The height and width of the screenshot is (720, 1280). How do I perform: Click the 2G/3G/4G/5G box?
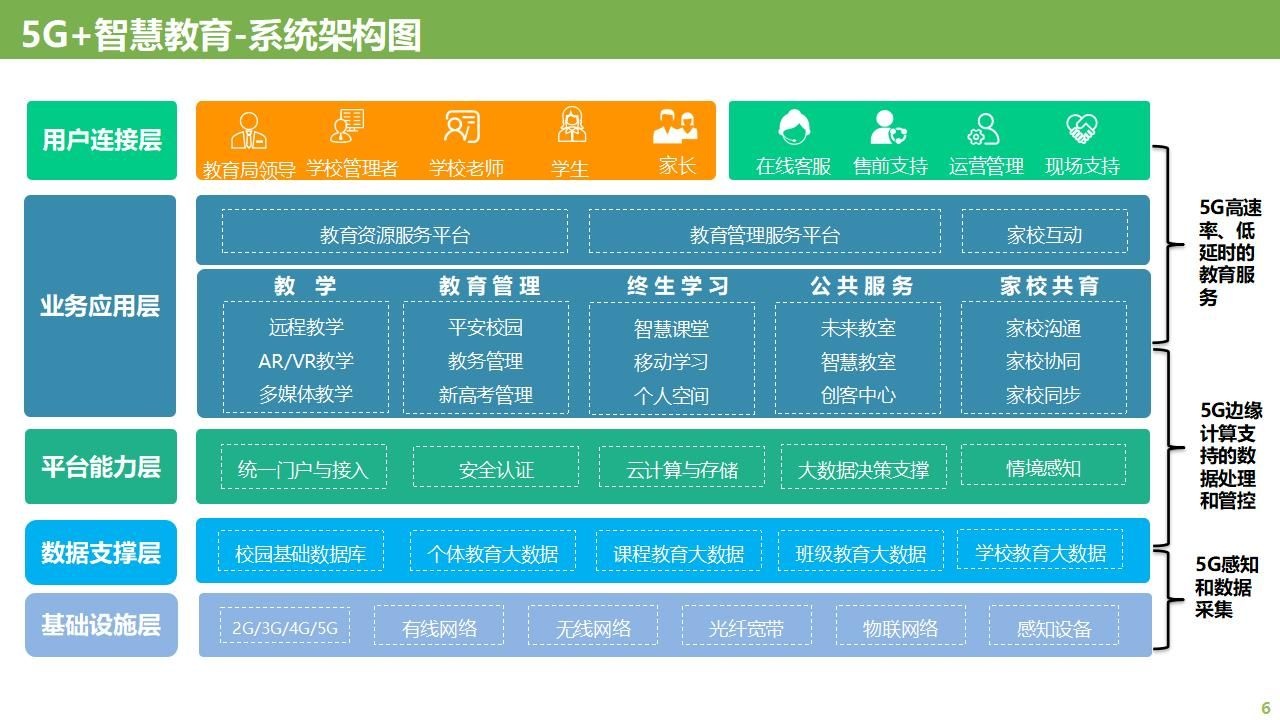pyautogui.click(x=286, y=626)
